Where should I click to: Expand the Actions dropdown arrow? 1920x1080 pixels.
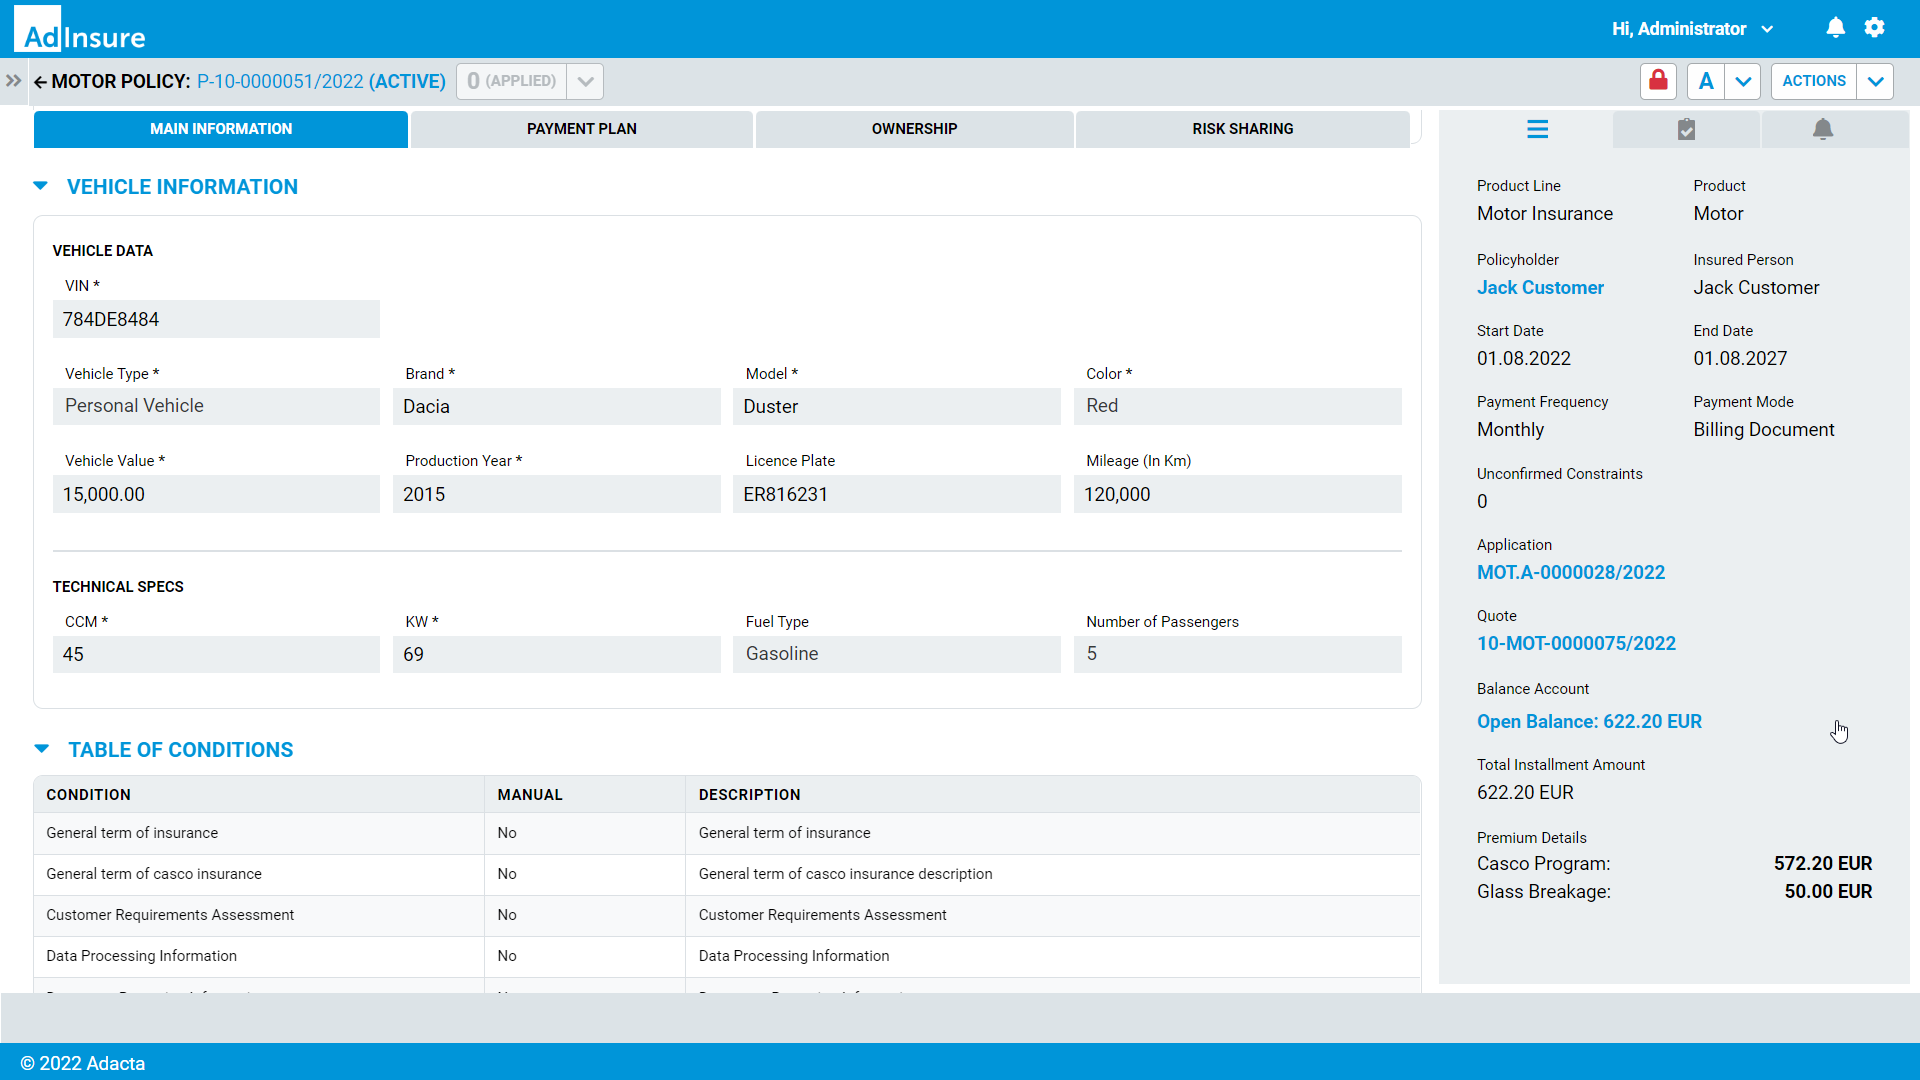1876,81
